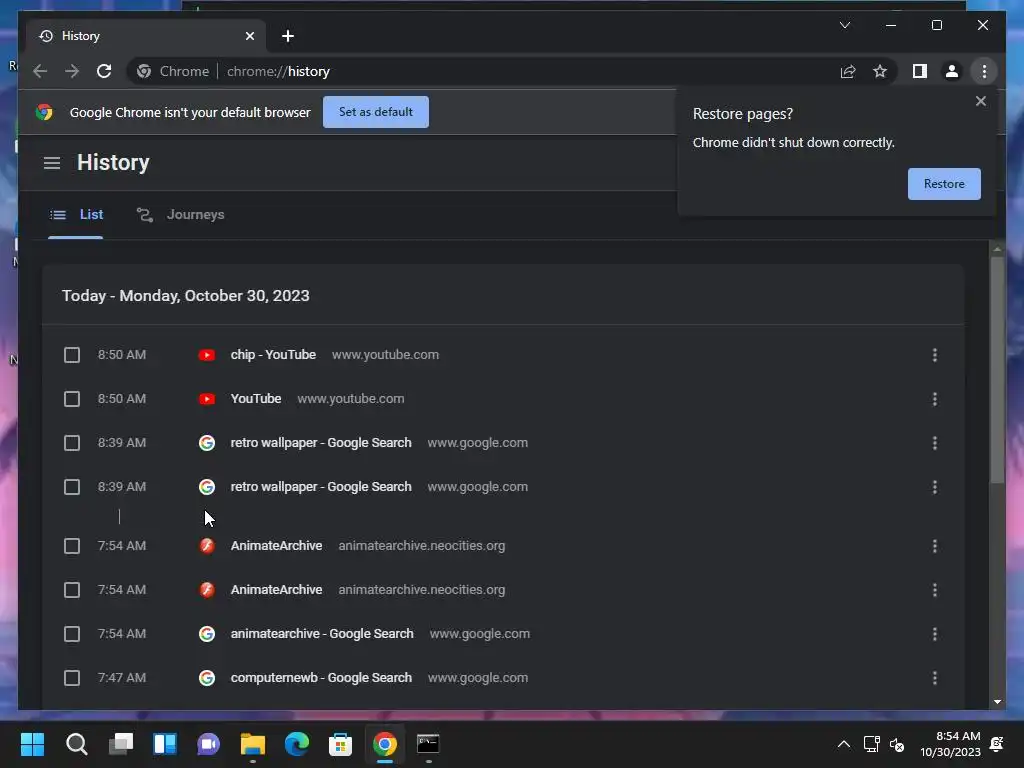Open actions menu for first AnimateArchive entry
Screen dimensions: 1024x768
(x=935, y=545)
